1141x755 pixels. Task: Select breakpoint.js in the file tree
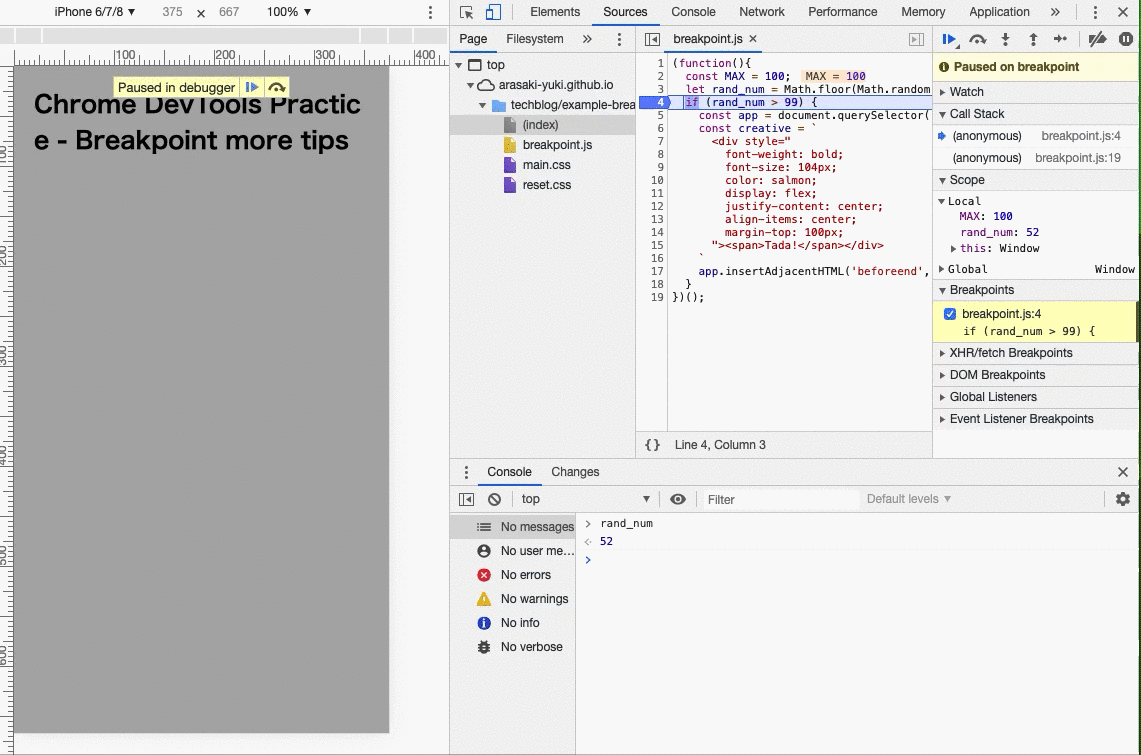[x=557, y=145]
